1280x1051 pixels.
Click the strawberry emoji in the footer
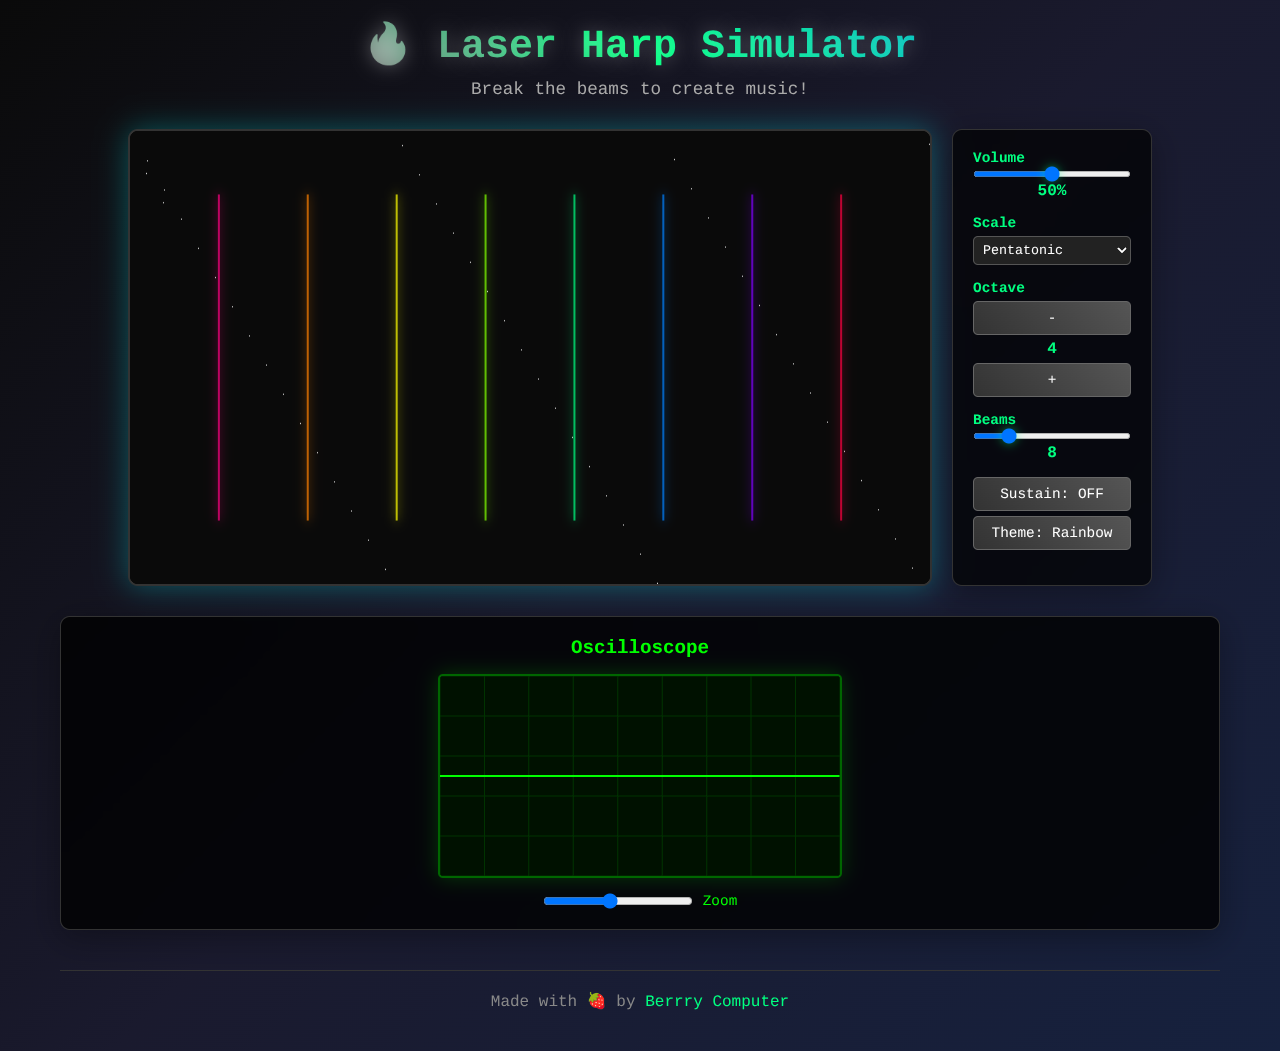point(595,1000)
